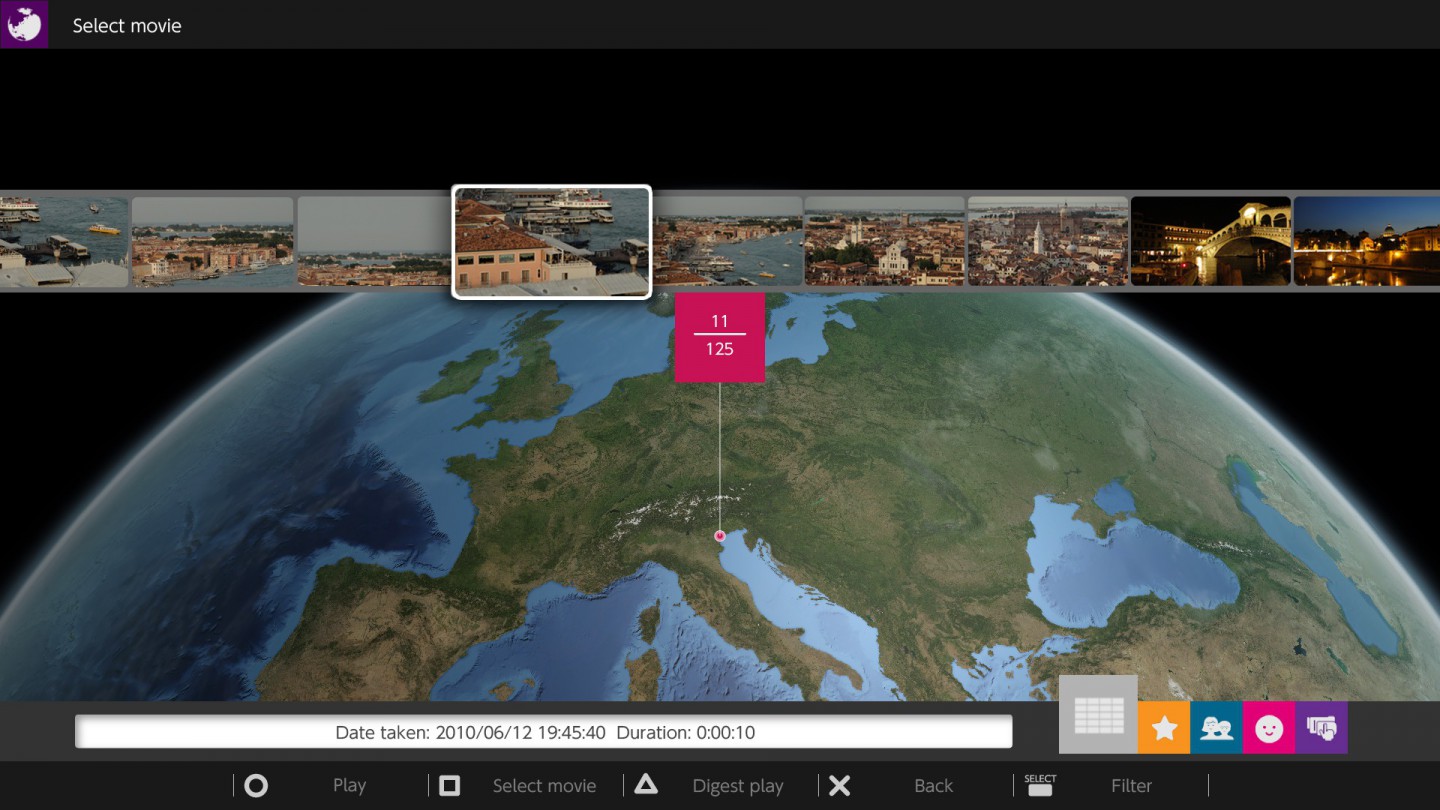Image resolution: width=1440 pixels, height=810 pixels.
Task: Select the illuminated Rialto Bridge night thumbnail
Action: pos(1210,241)
